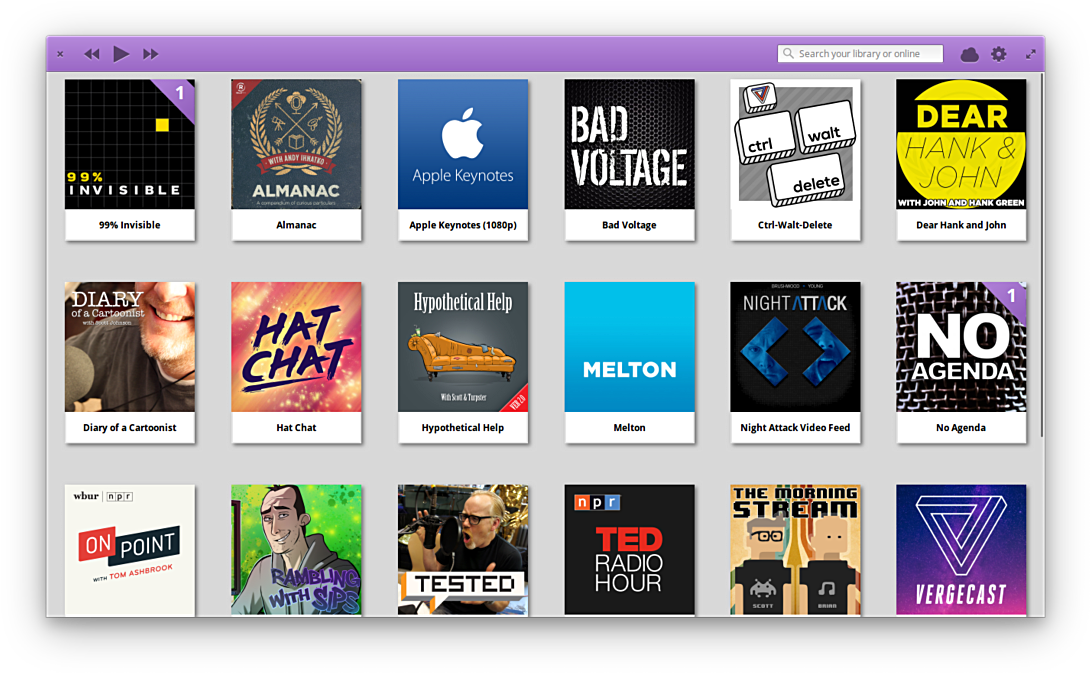Click the 'Ctrl-Walt-Delete' title label
Screen dimensions: 1090x673
click(x=795, y=225)
